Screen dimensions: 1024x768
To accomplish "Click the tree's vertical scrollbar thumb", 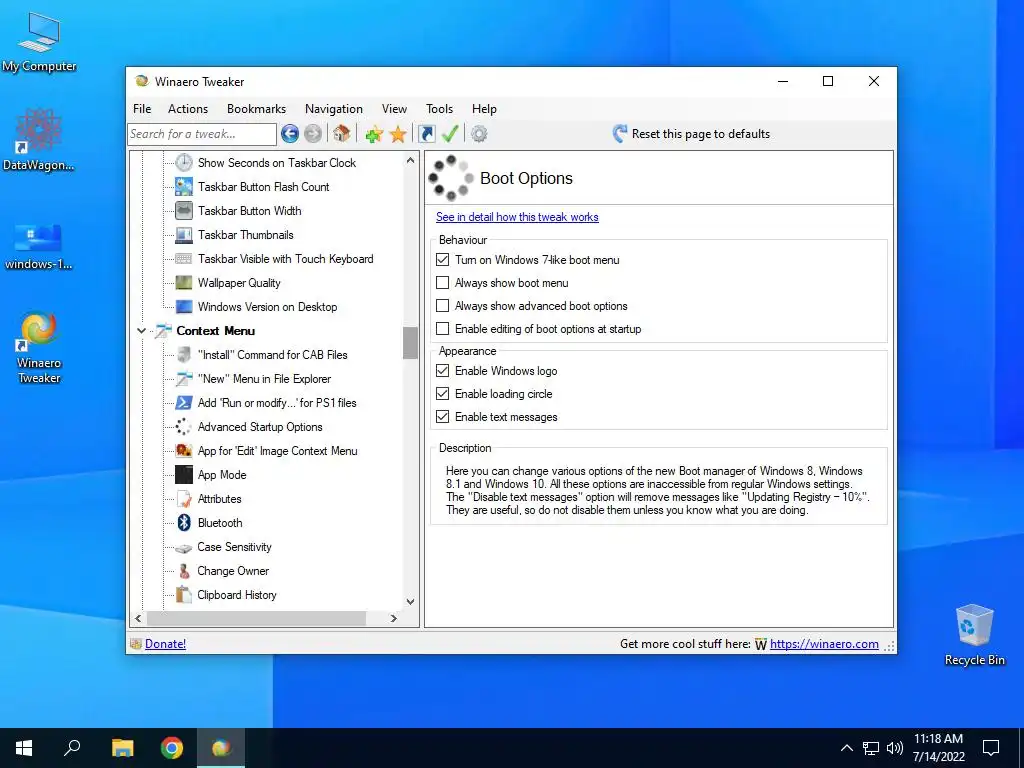I will [410, 343].
